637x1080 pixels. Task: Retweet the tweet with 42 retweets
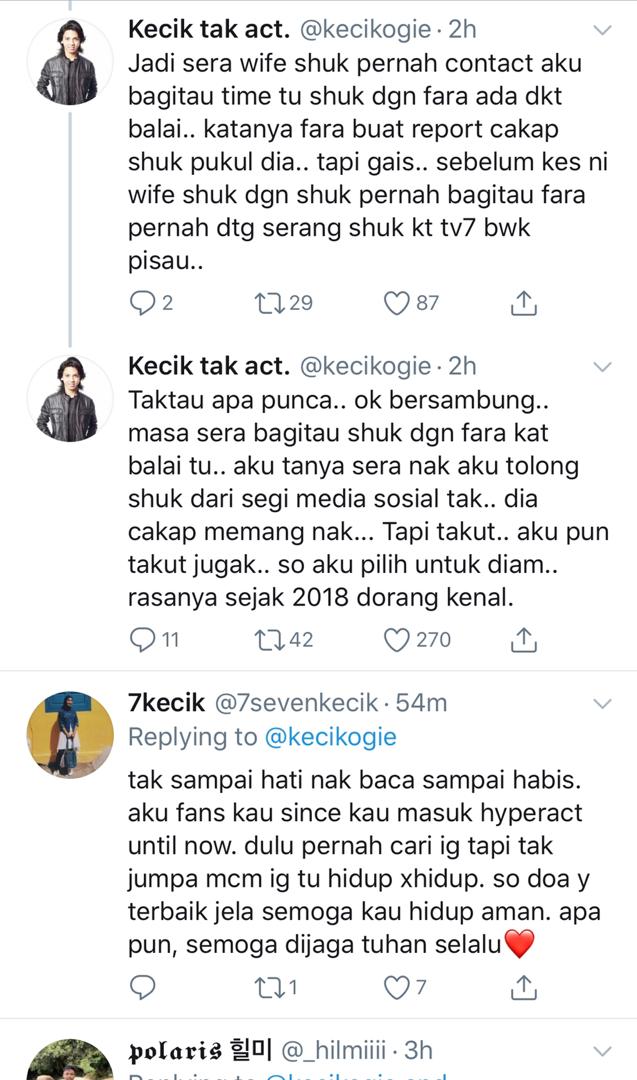point(270,639)
